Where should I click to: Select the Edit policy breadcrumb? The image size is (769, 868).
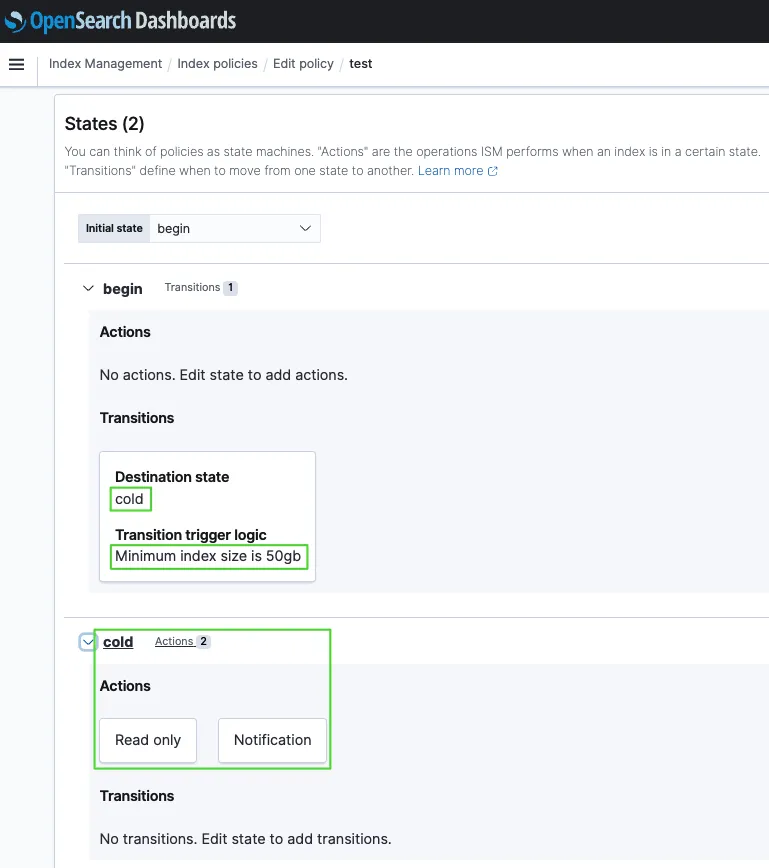(303, 64)
